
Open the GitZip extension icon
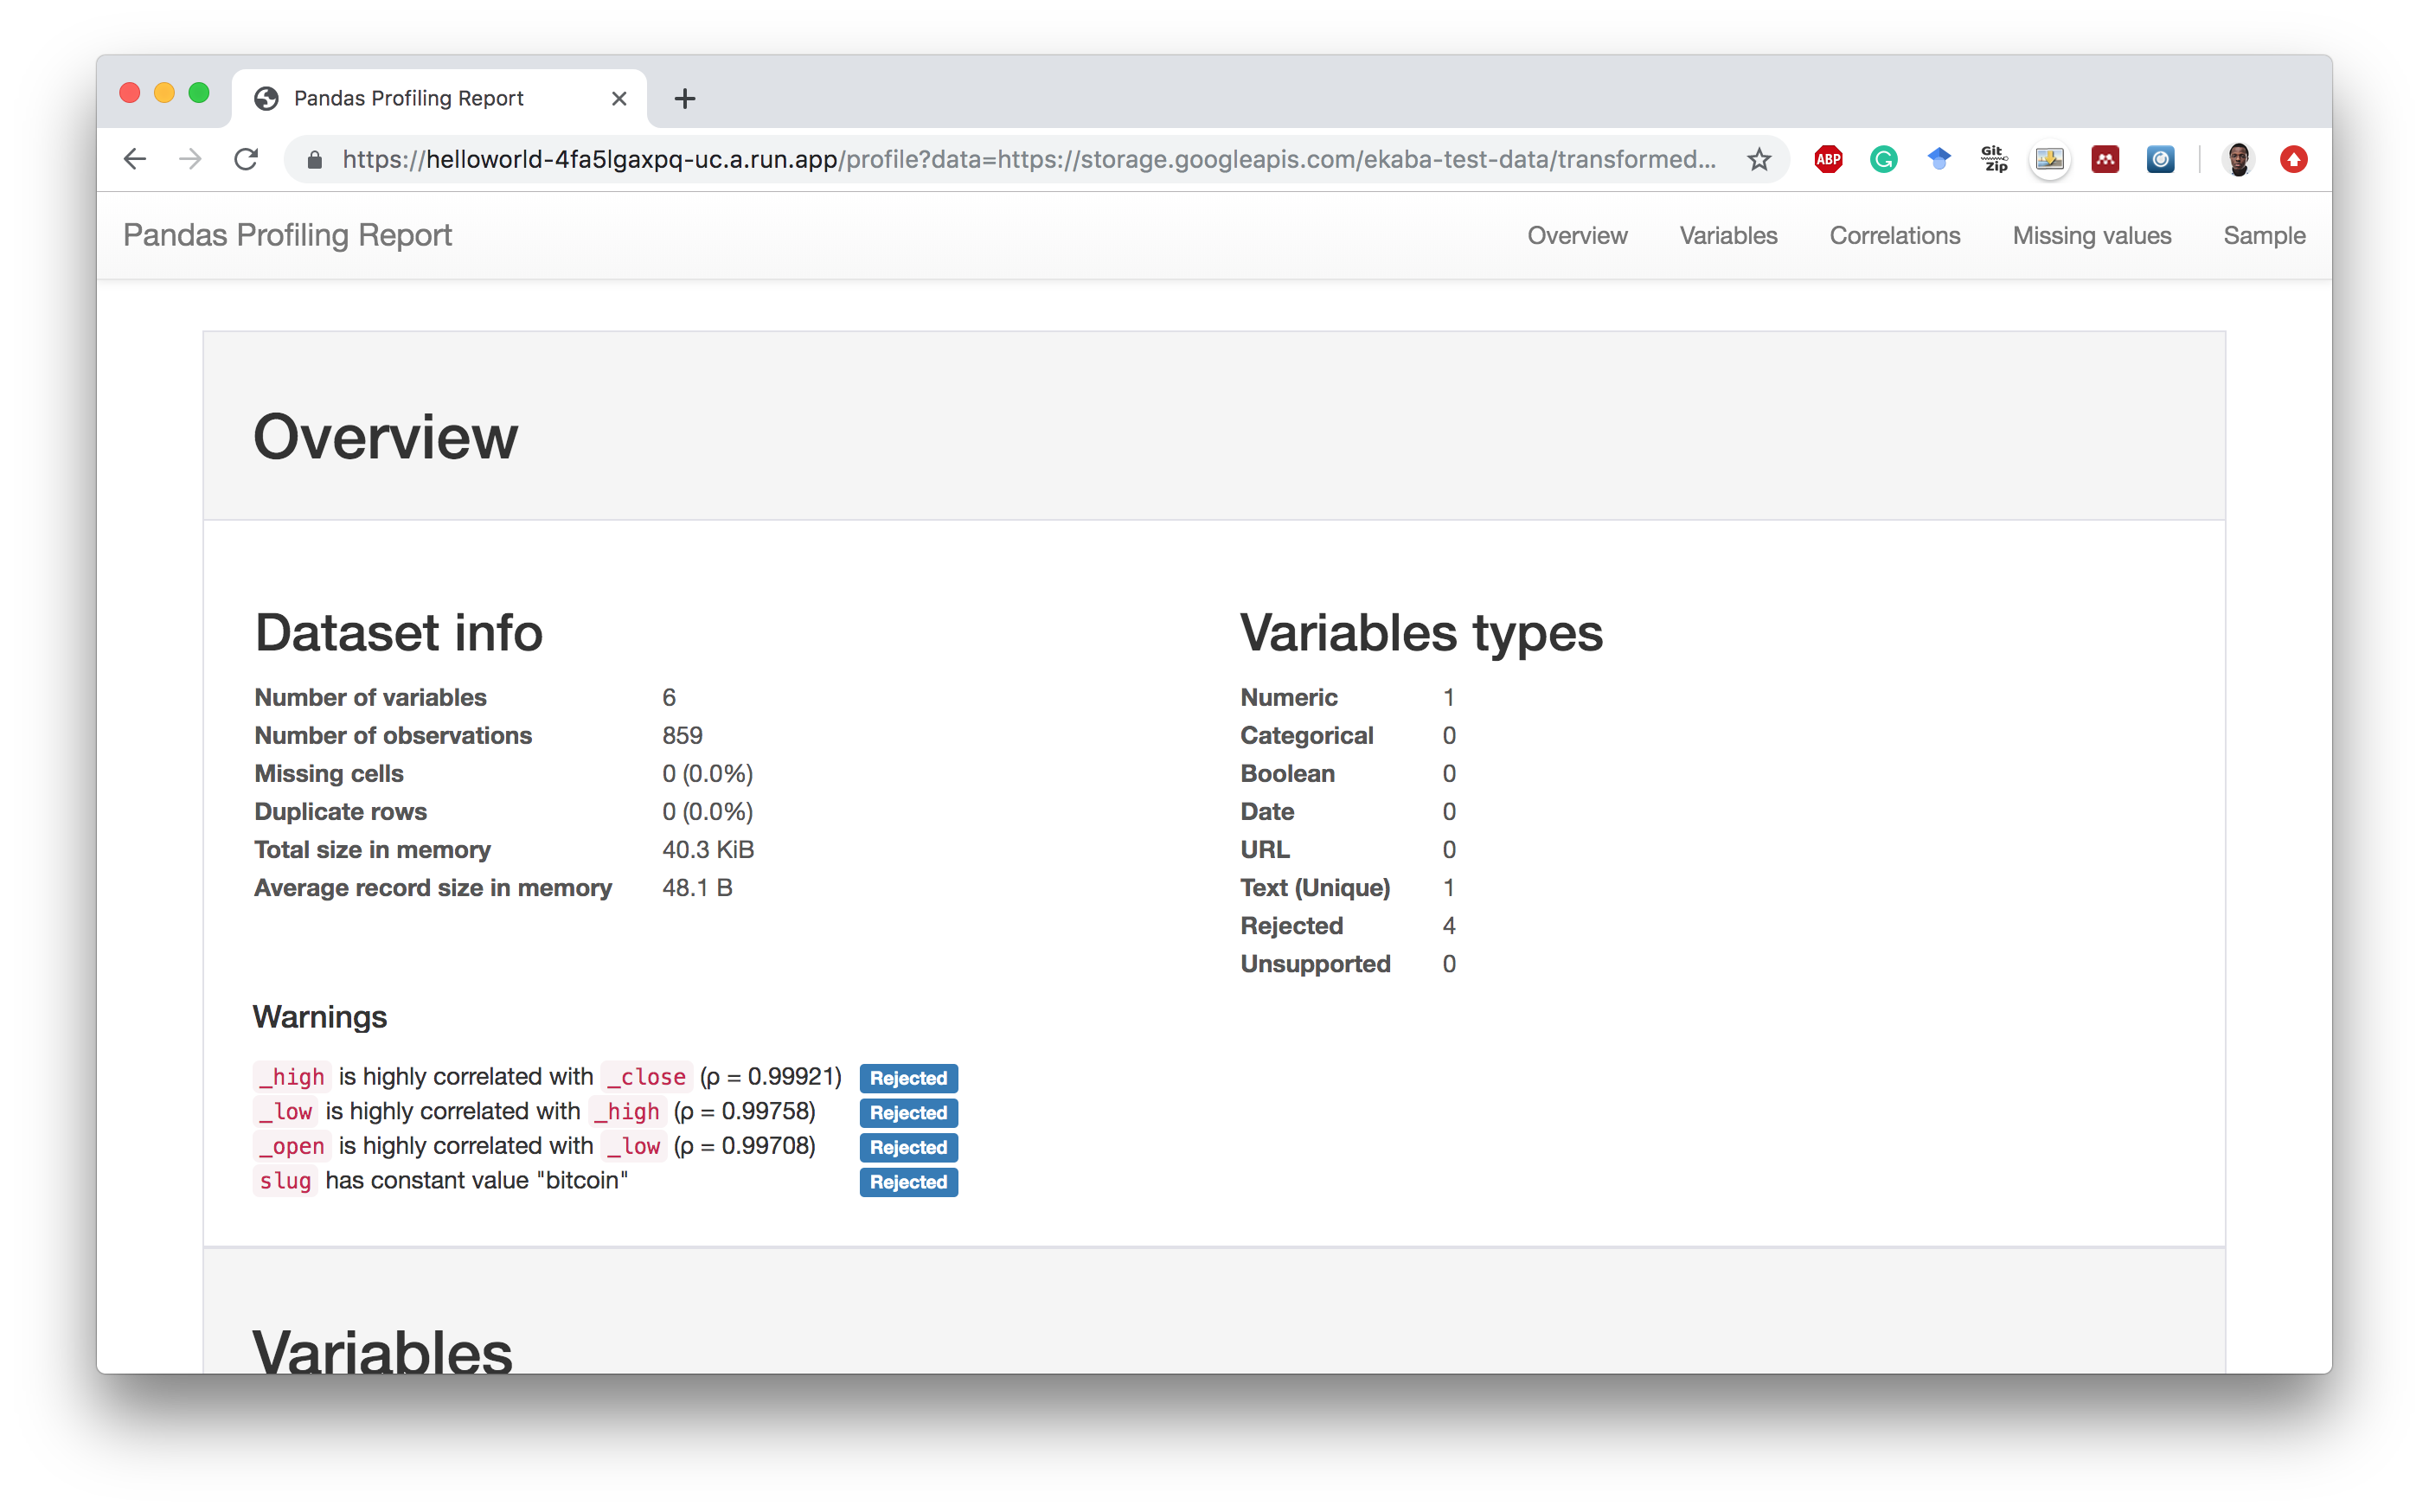click(x=1994, y=159)
